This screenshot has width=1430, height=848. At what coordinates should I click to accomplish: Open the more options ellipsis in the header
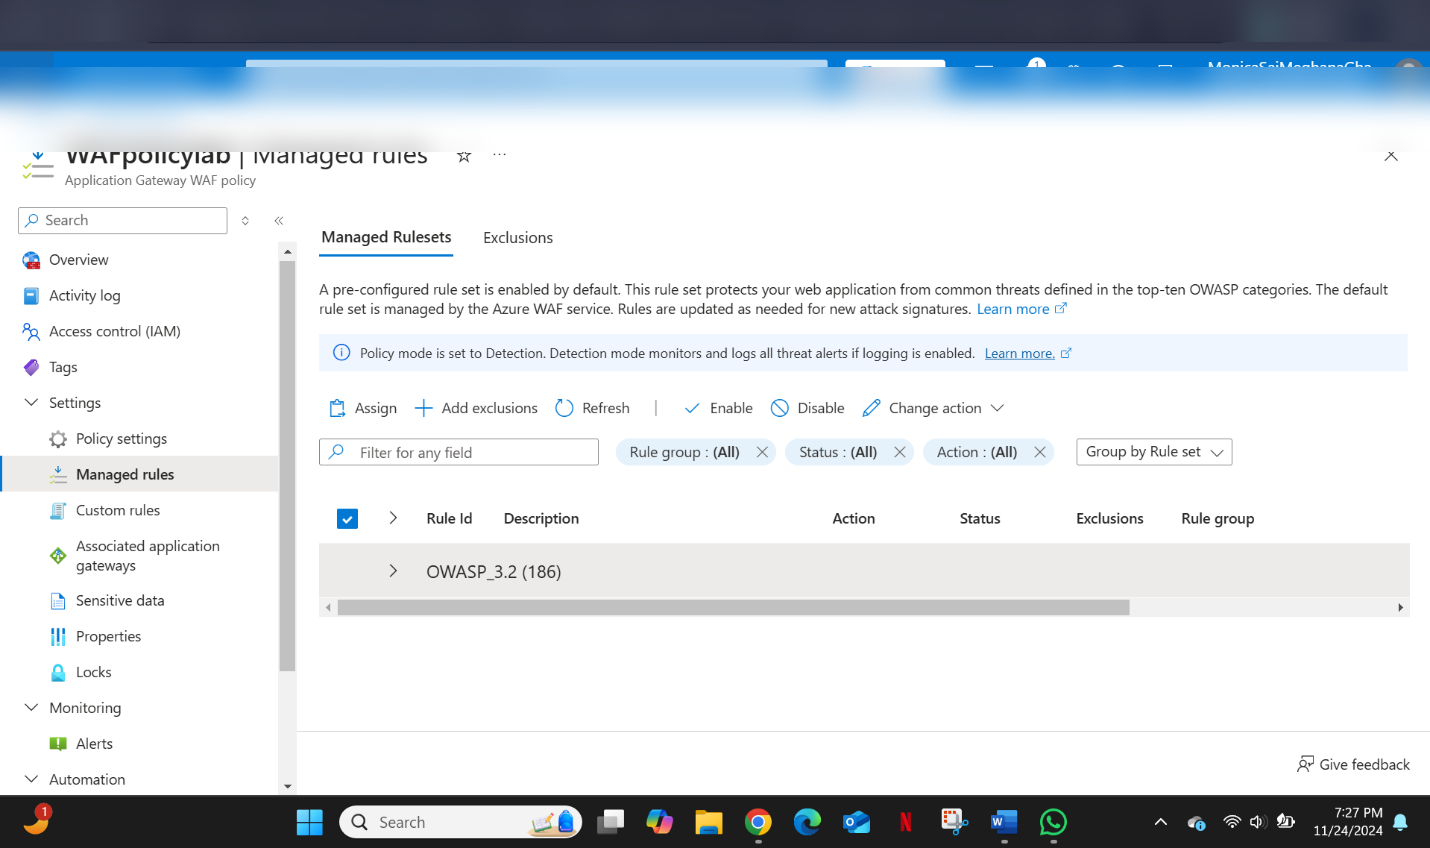[x=499, y=155]
